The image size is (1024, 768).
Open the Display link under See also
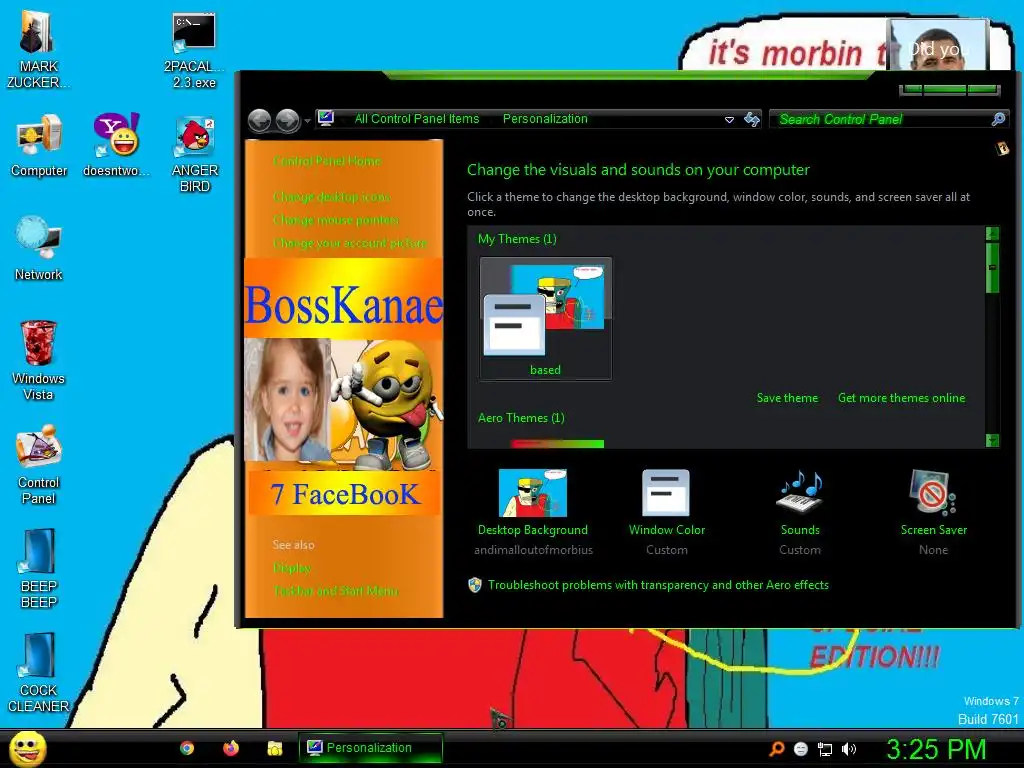click(x=291, y=568)
